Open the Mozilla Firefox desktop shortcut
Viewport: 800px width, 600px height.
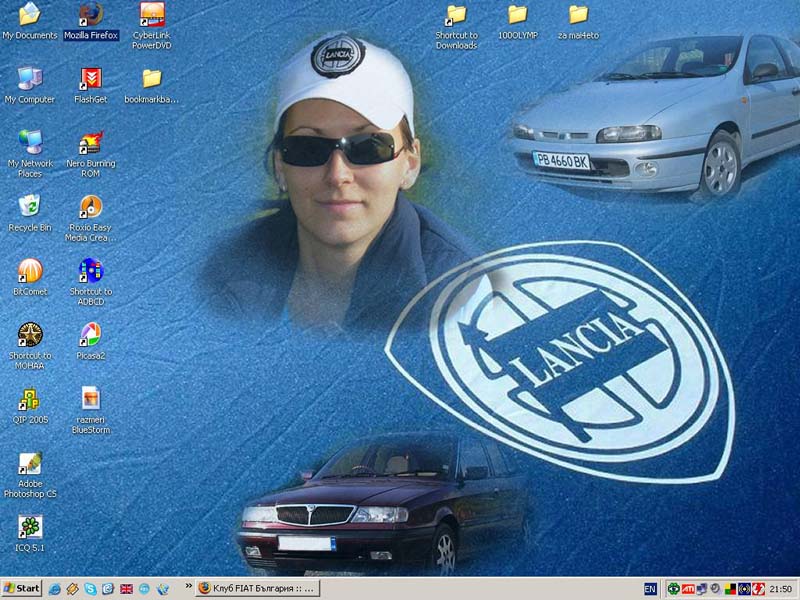pos(90,14)
